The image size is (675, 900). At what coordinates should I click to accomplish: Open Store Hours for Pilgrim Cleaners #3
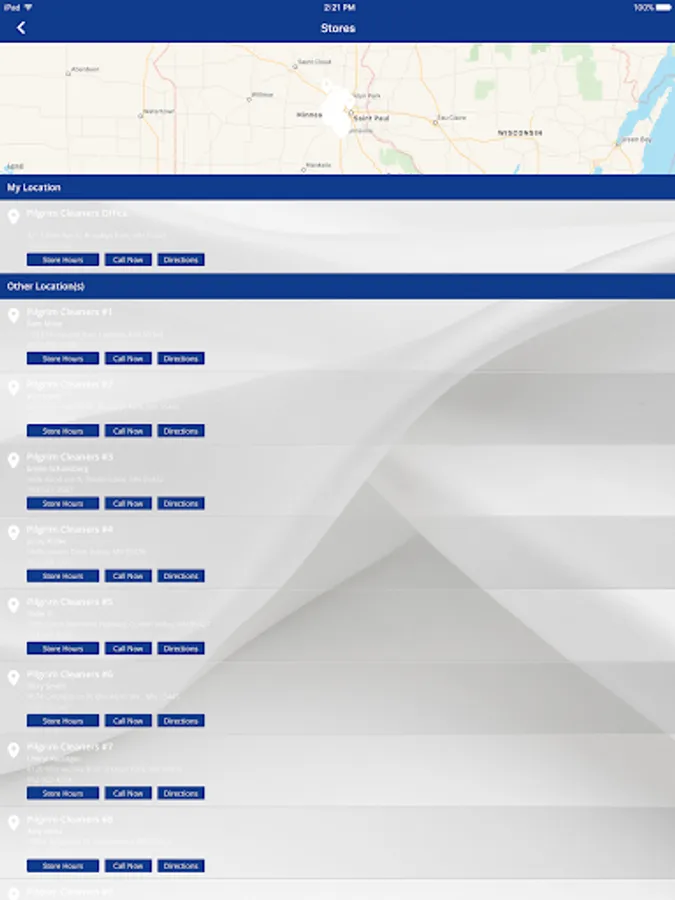pos(63,503)
